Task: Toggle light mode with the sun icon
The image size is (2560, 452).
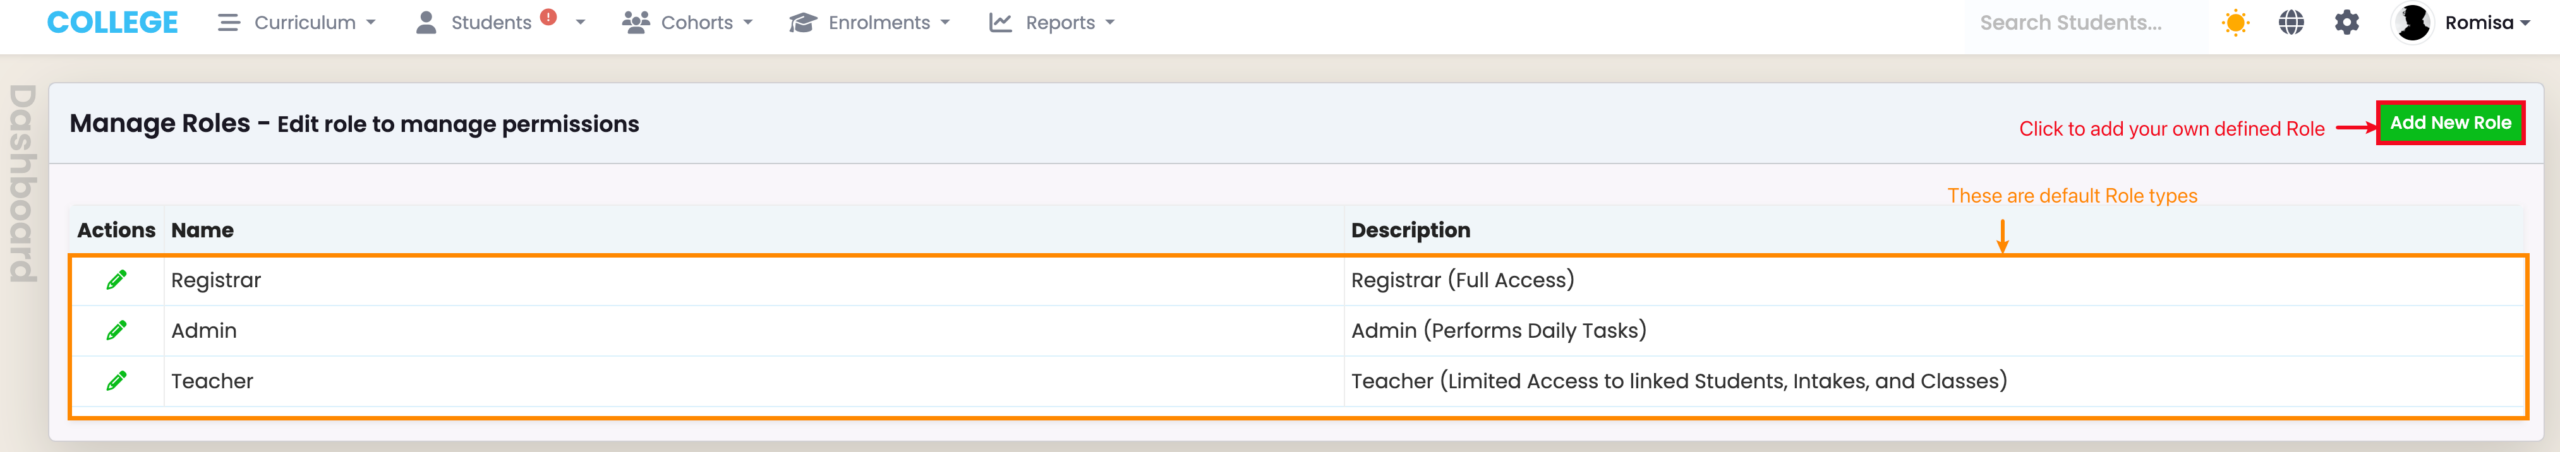Action: click(2235, 22)
